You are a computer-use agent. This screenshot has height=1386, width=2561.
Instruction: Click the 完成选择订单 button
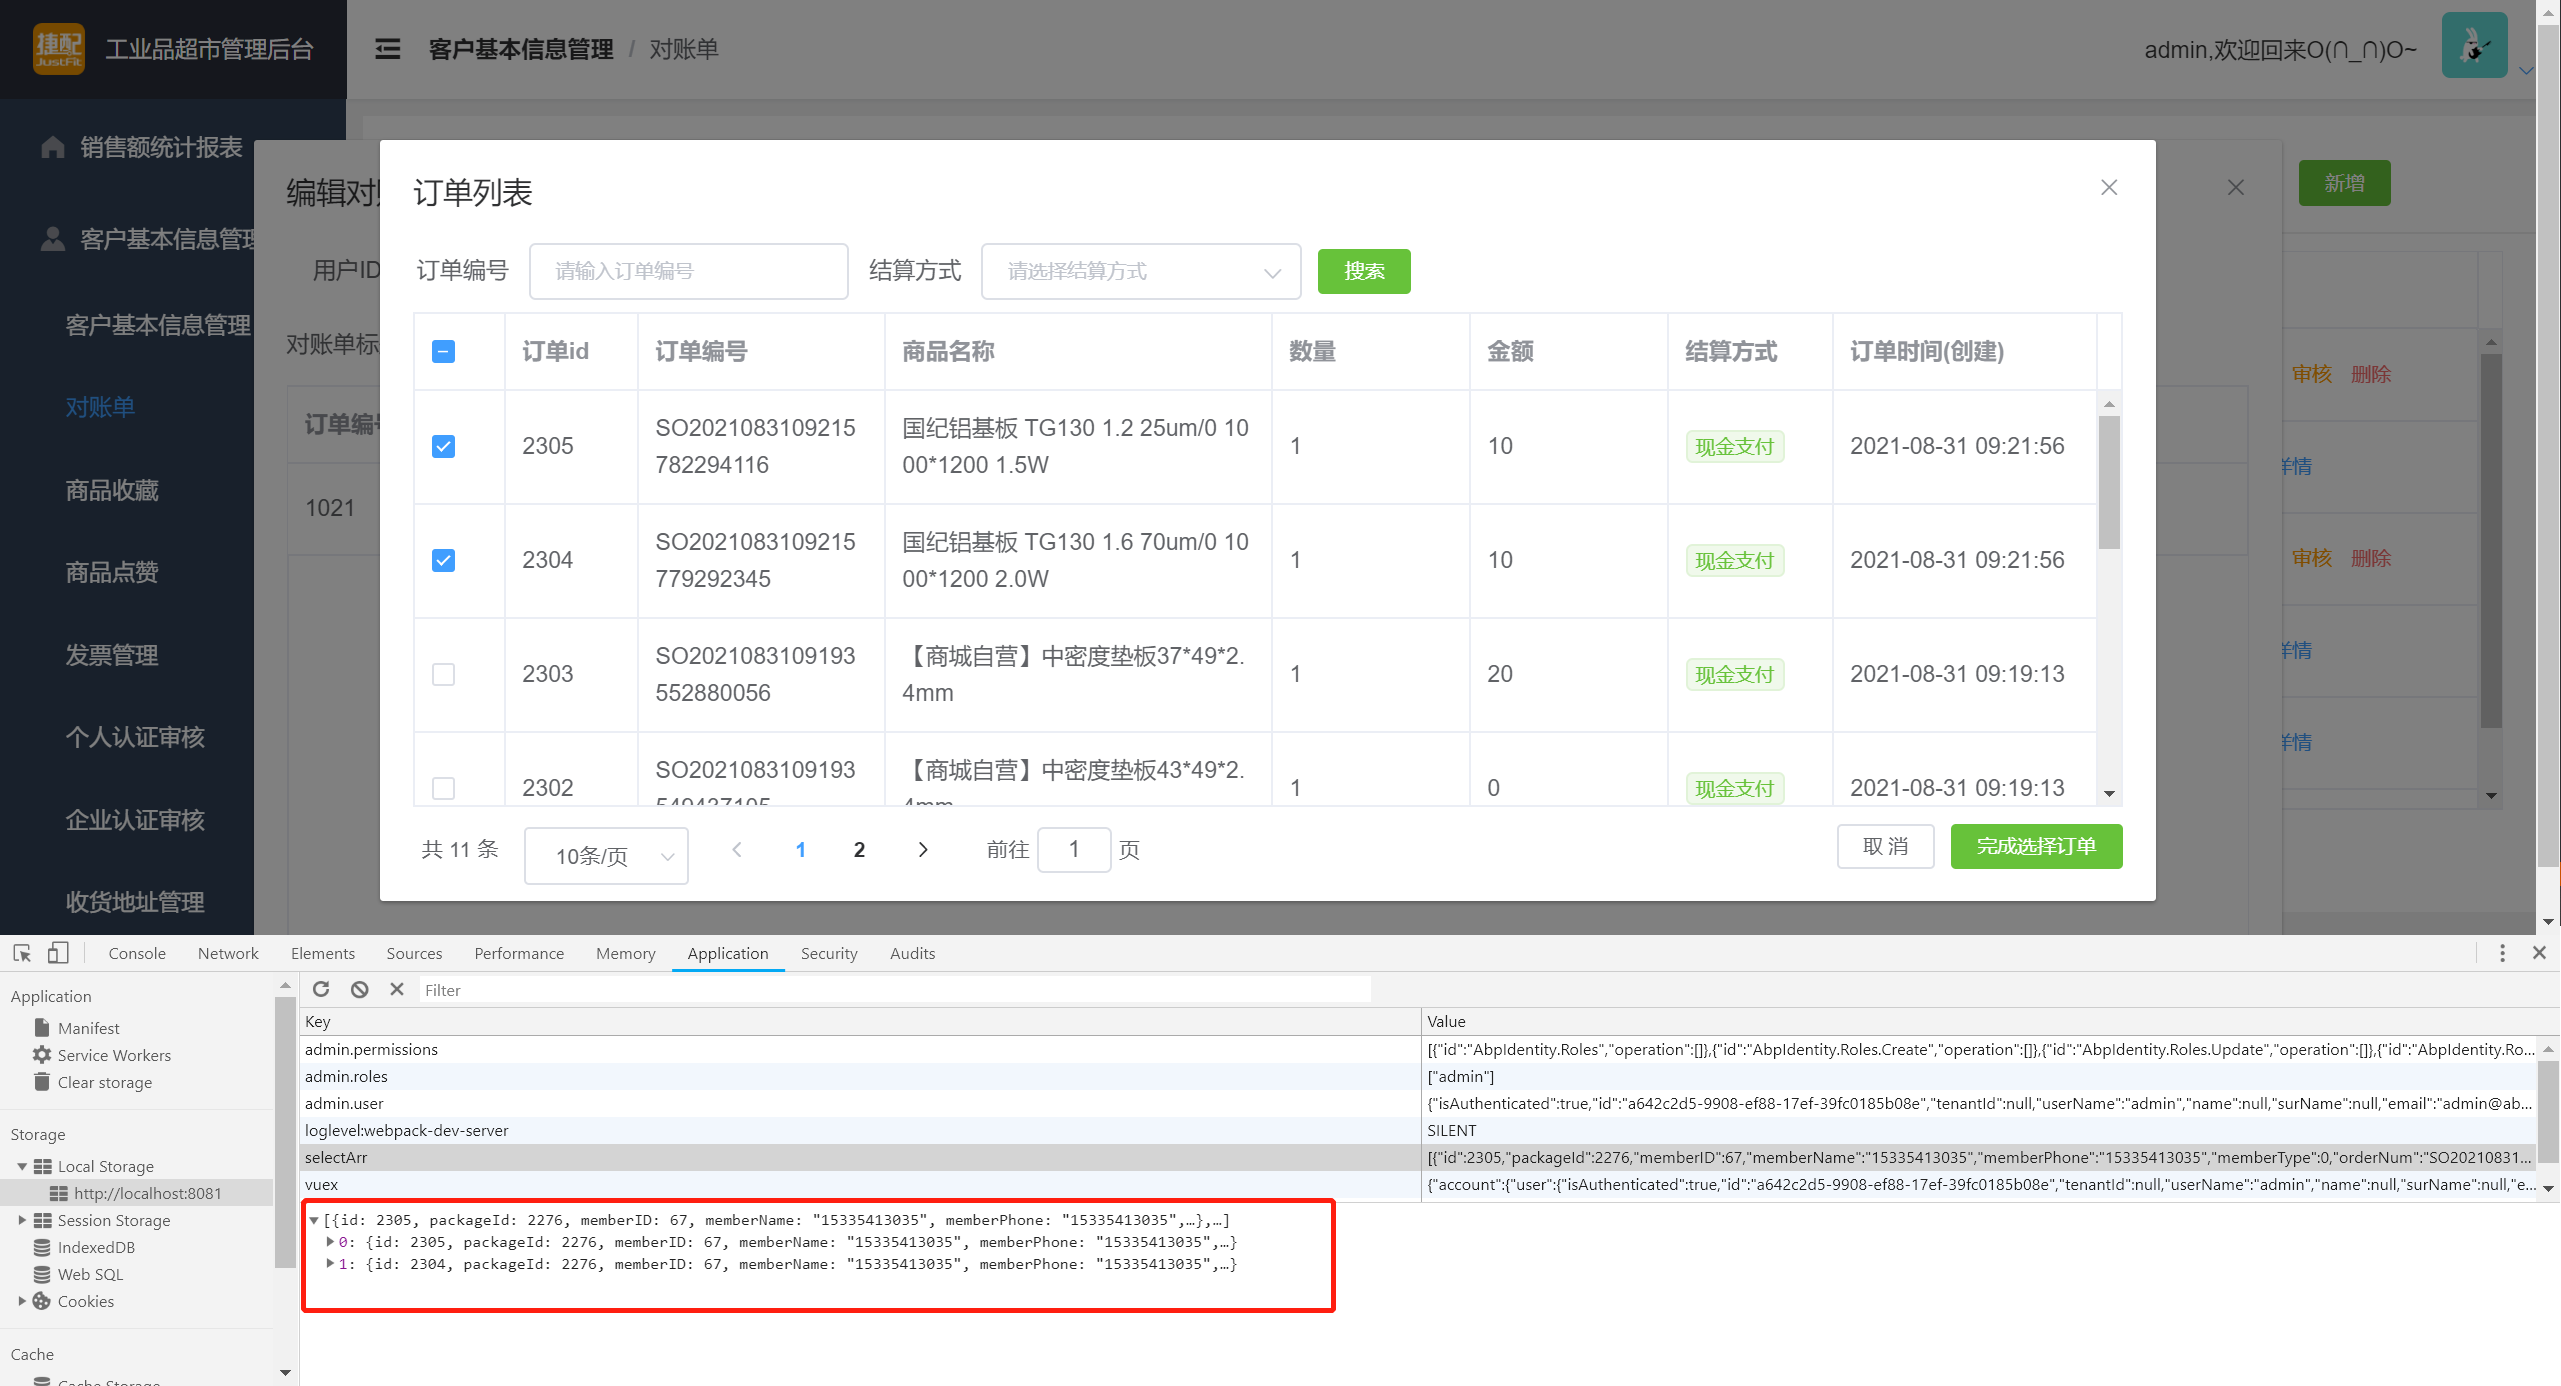coord(2035,846)
